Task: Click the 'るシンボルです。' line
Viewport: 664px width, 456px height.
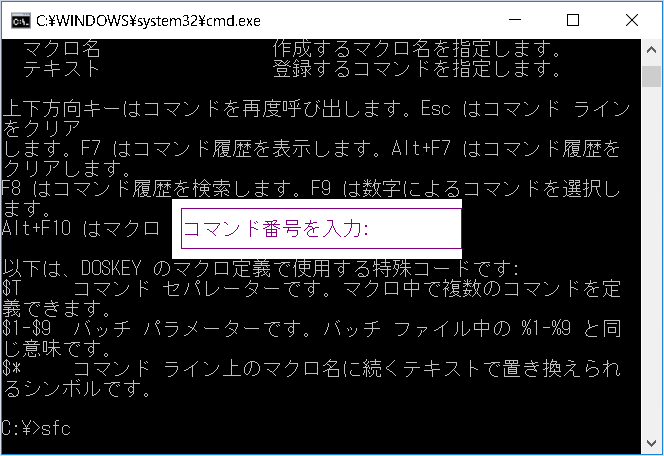Action: click(x=76, y=388)
